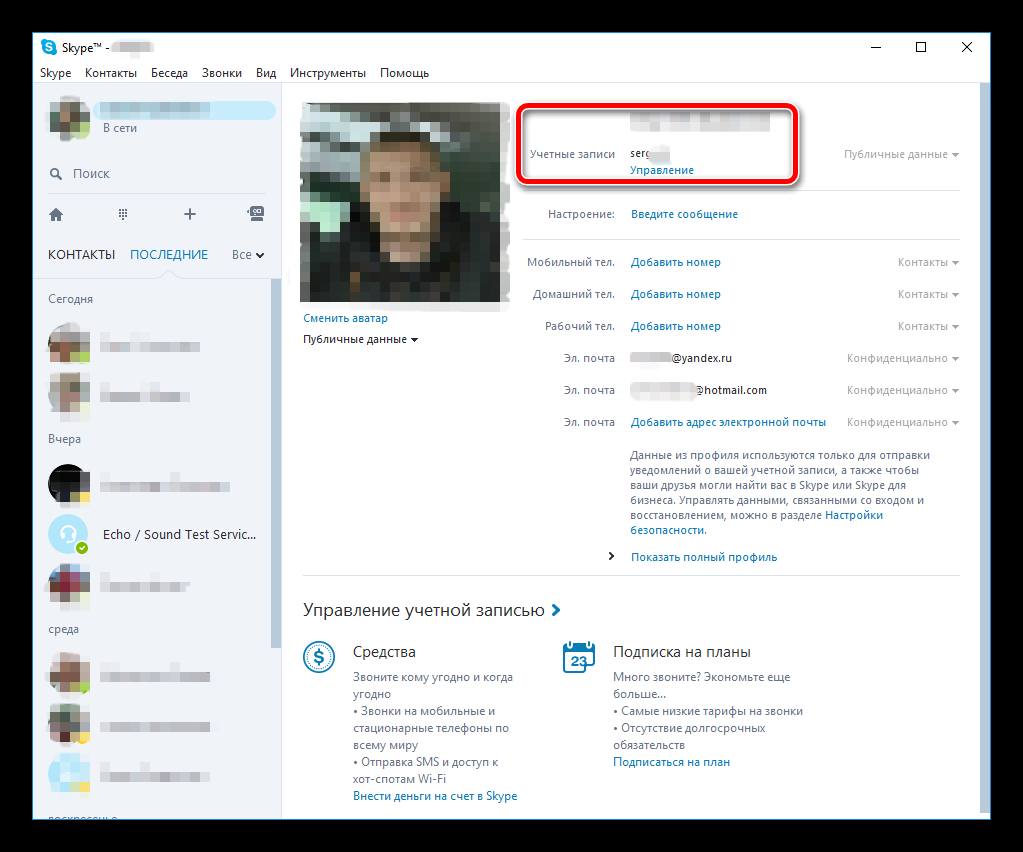Open the bots icon in sidebar
Viewport: 1023px width, 852px height.
256,214
